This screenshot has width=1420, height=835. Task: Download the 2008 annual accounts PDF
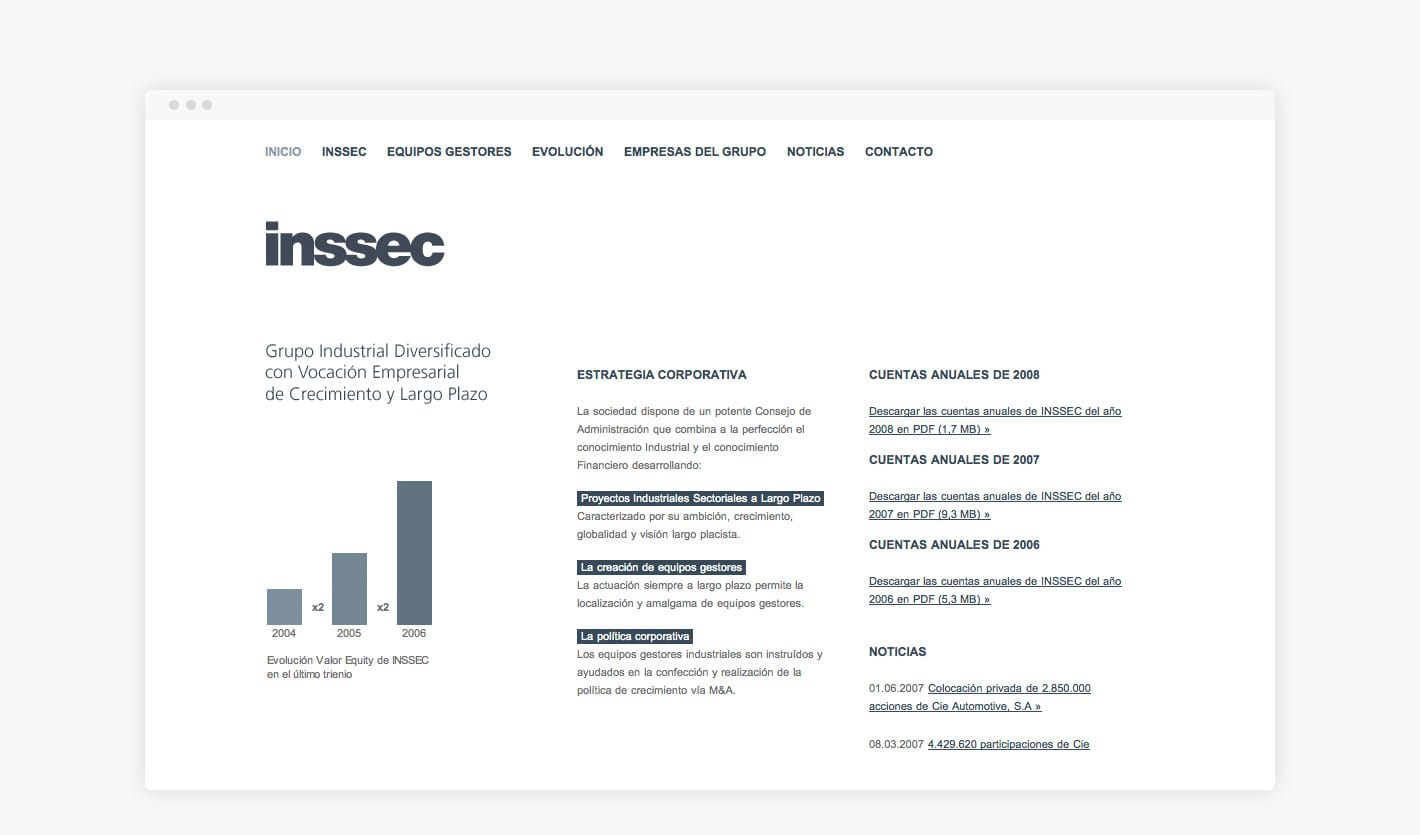tap(995, 420)
